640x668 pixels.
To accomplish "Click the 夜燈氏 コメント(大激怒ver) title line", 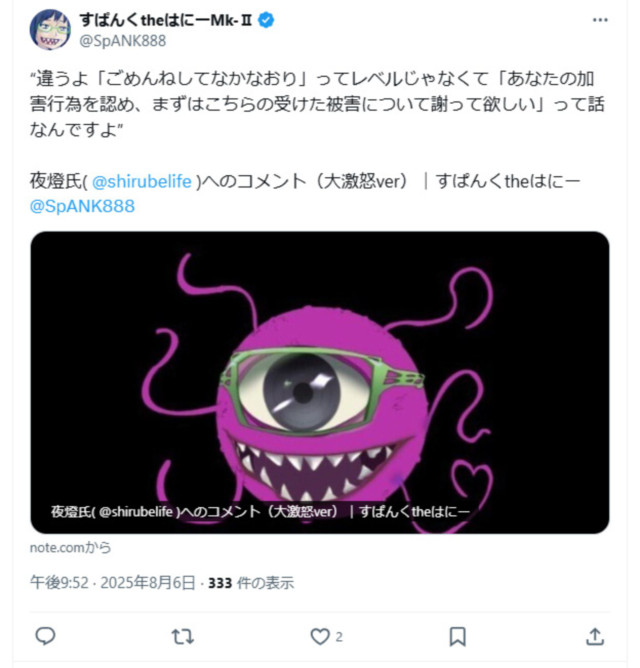I will coord(305,181).
